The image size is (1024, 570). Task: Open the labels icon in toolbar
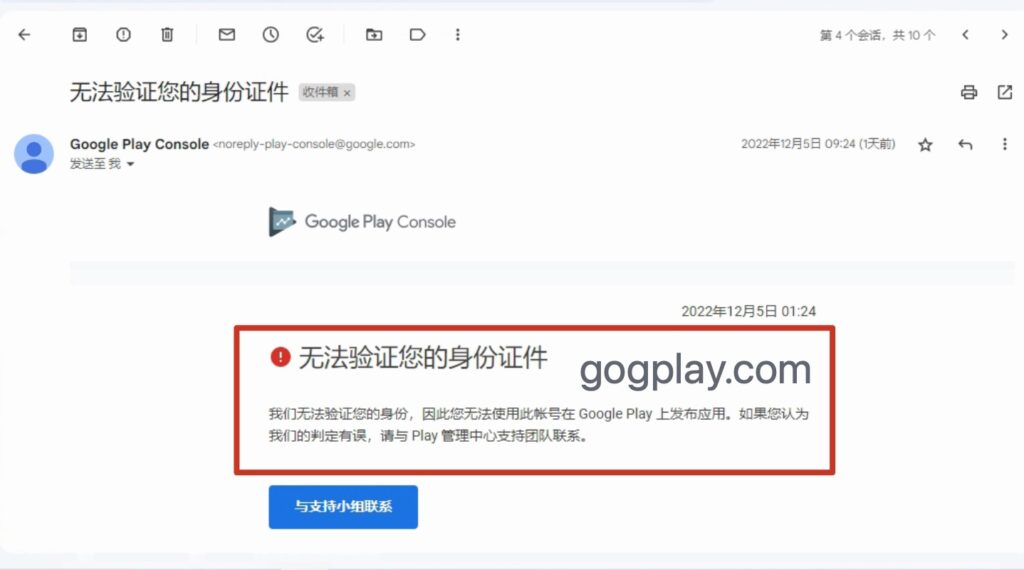417,35
